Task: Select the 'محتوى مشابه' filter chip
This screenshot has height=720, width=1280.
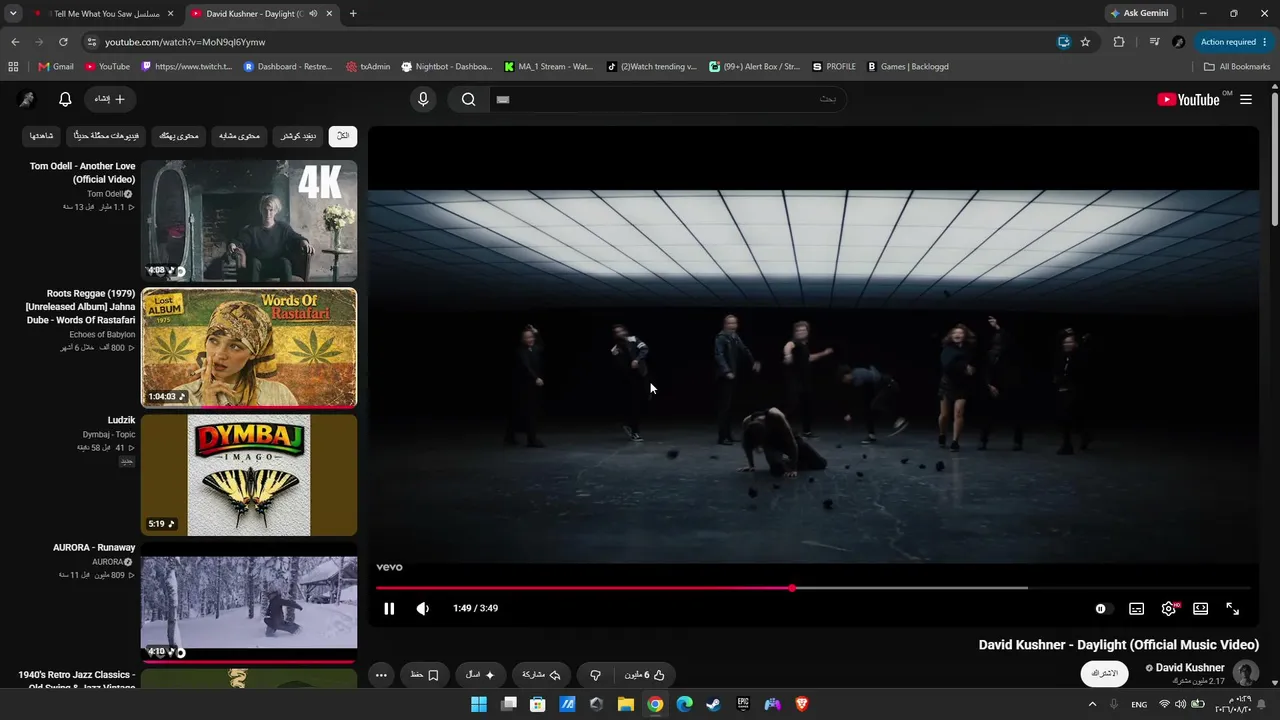Action: pos(240,136)
